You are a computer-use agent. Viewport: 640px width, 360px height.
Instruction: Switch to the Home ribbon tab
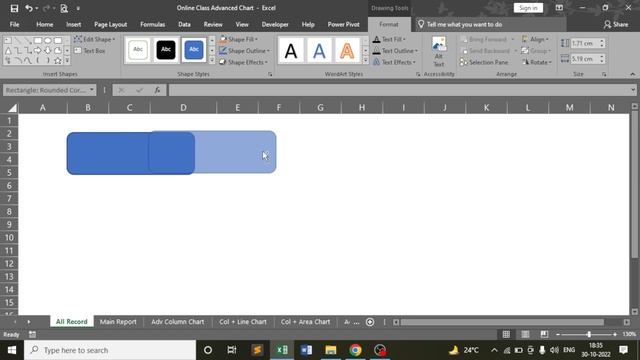(44, 24)
